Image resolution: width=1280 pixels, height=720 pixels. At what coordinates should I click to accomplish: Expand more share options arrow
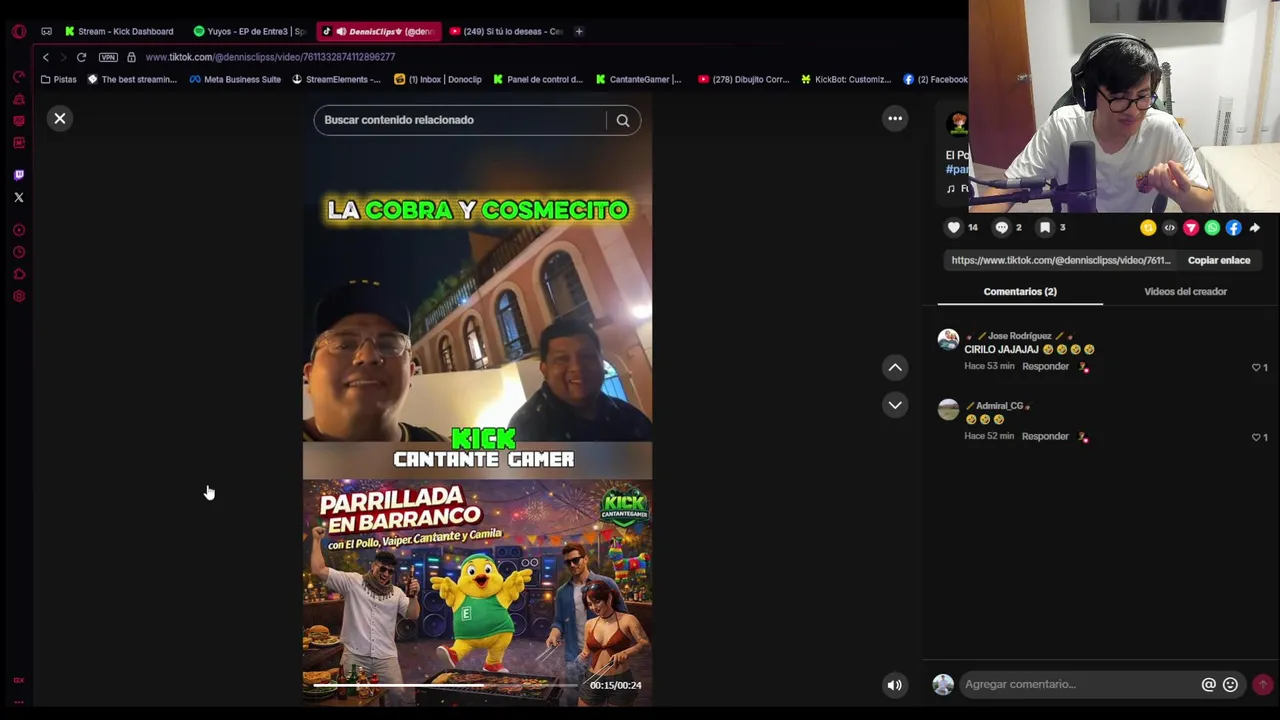point(1255,228)
